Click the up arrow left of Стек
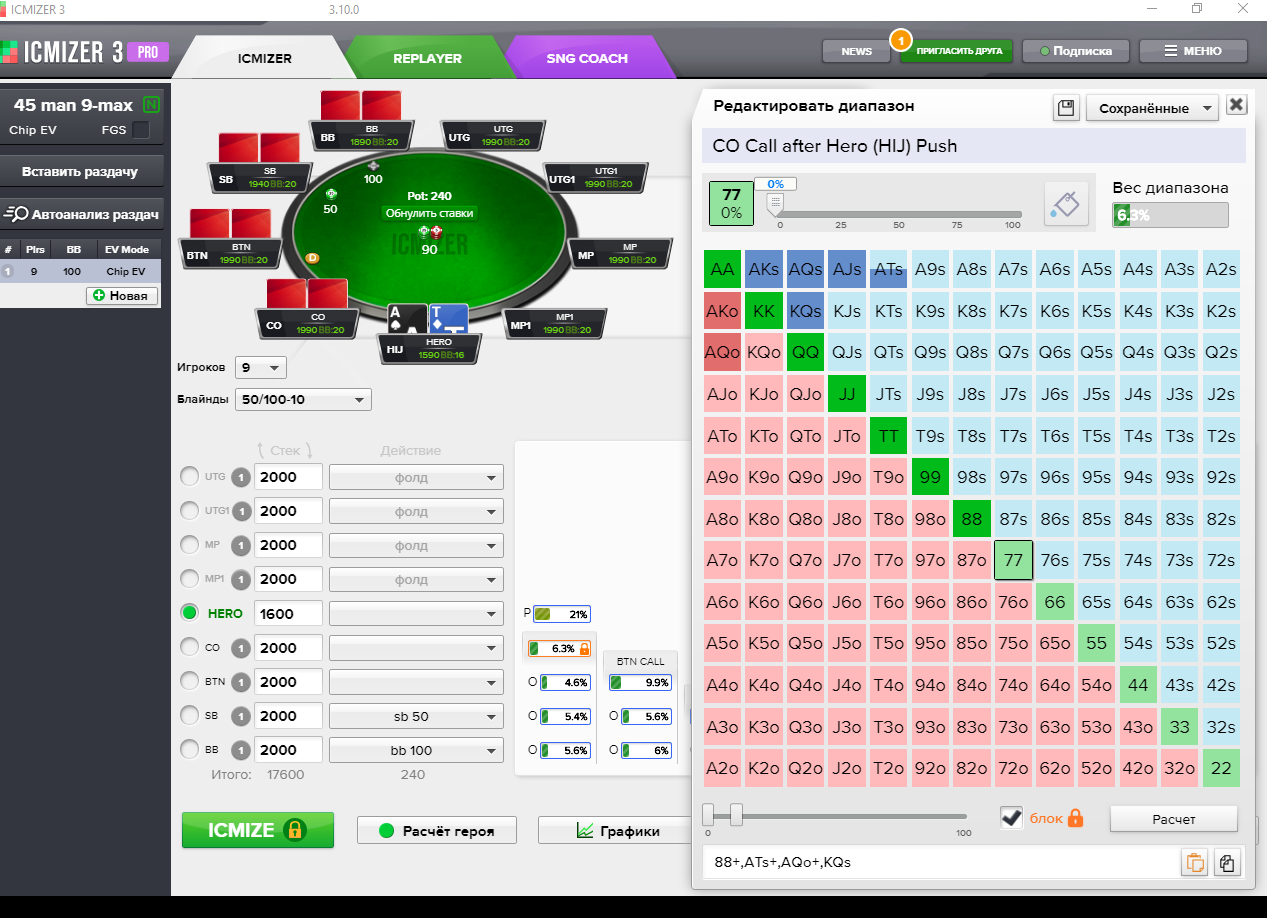Image resolution: width=1267 pixels, height=918 pixels. [261, 451]
